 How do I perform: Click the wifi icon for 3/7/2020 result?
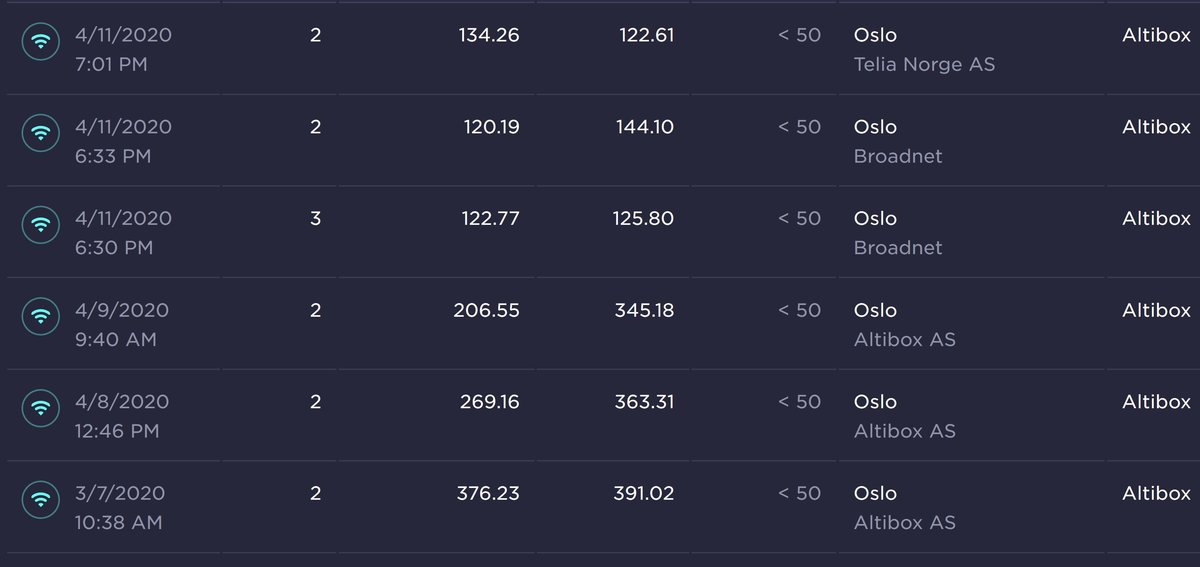pyautogui.click(x=41, y=499)
